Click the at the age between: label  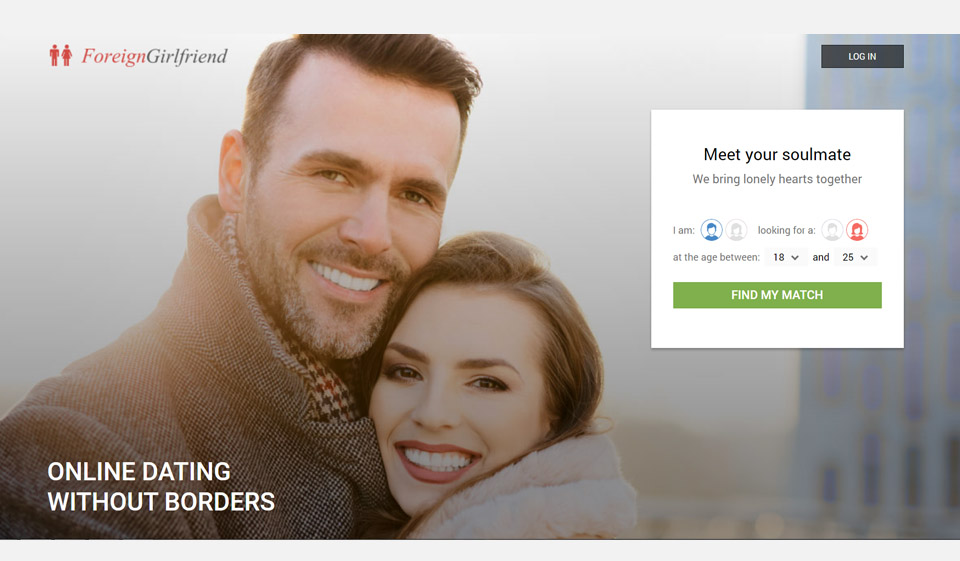[716, 257]
